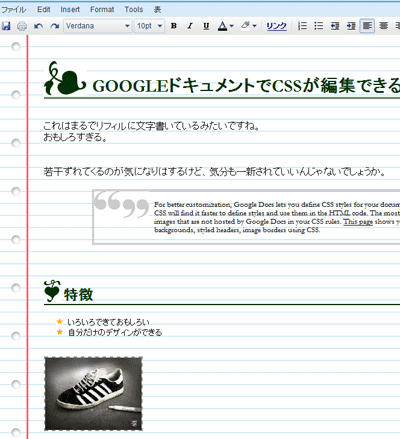
Task: Insert a numbered list
Action: click(x=302, y=26)
